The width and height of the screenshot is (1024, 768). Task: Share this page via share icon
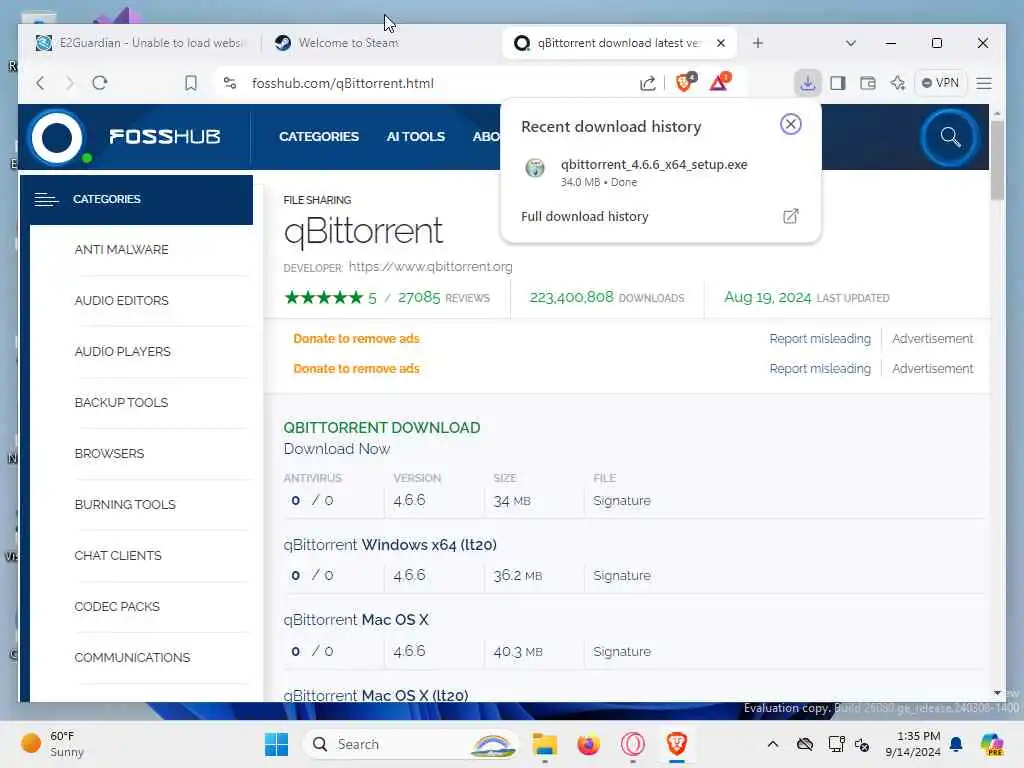pyautogui.click(x=647, y=83)
